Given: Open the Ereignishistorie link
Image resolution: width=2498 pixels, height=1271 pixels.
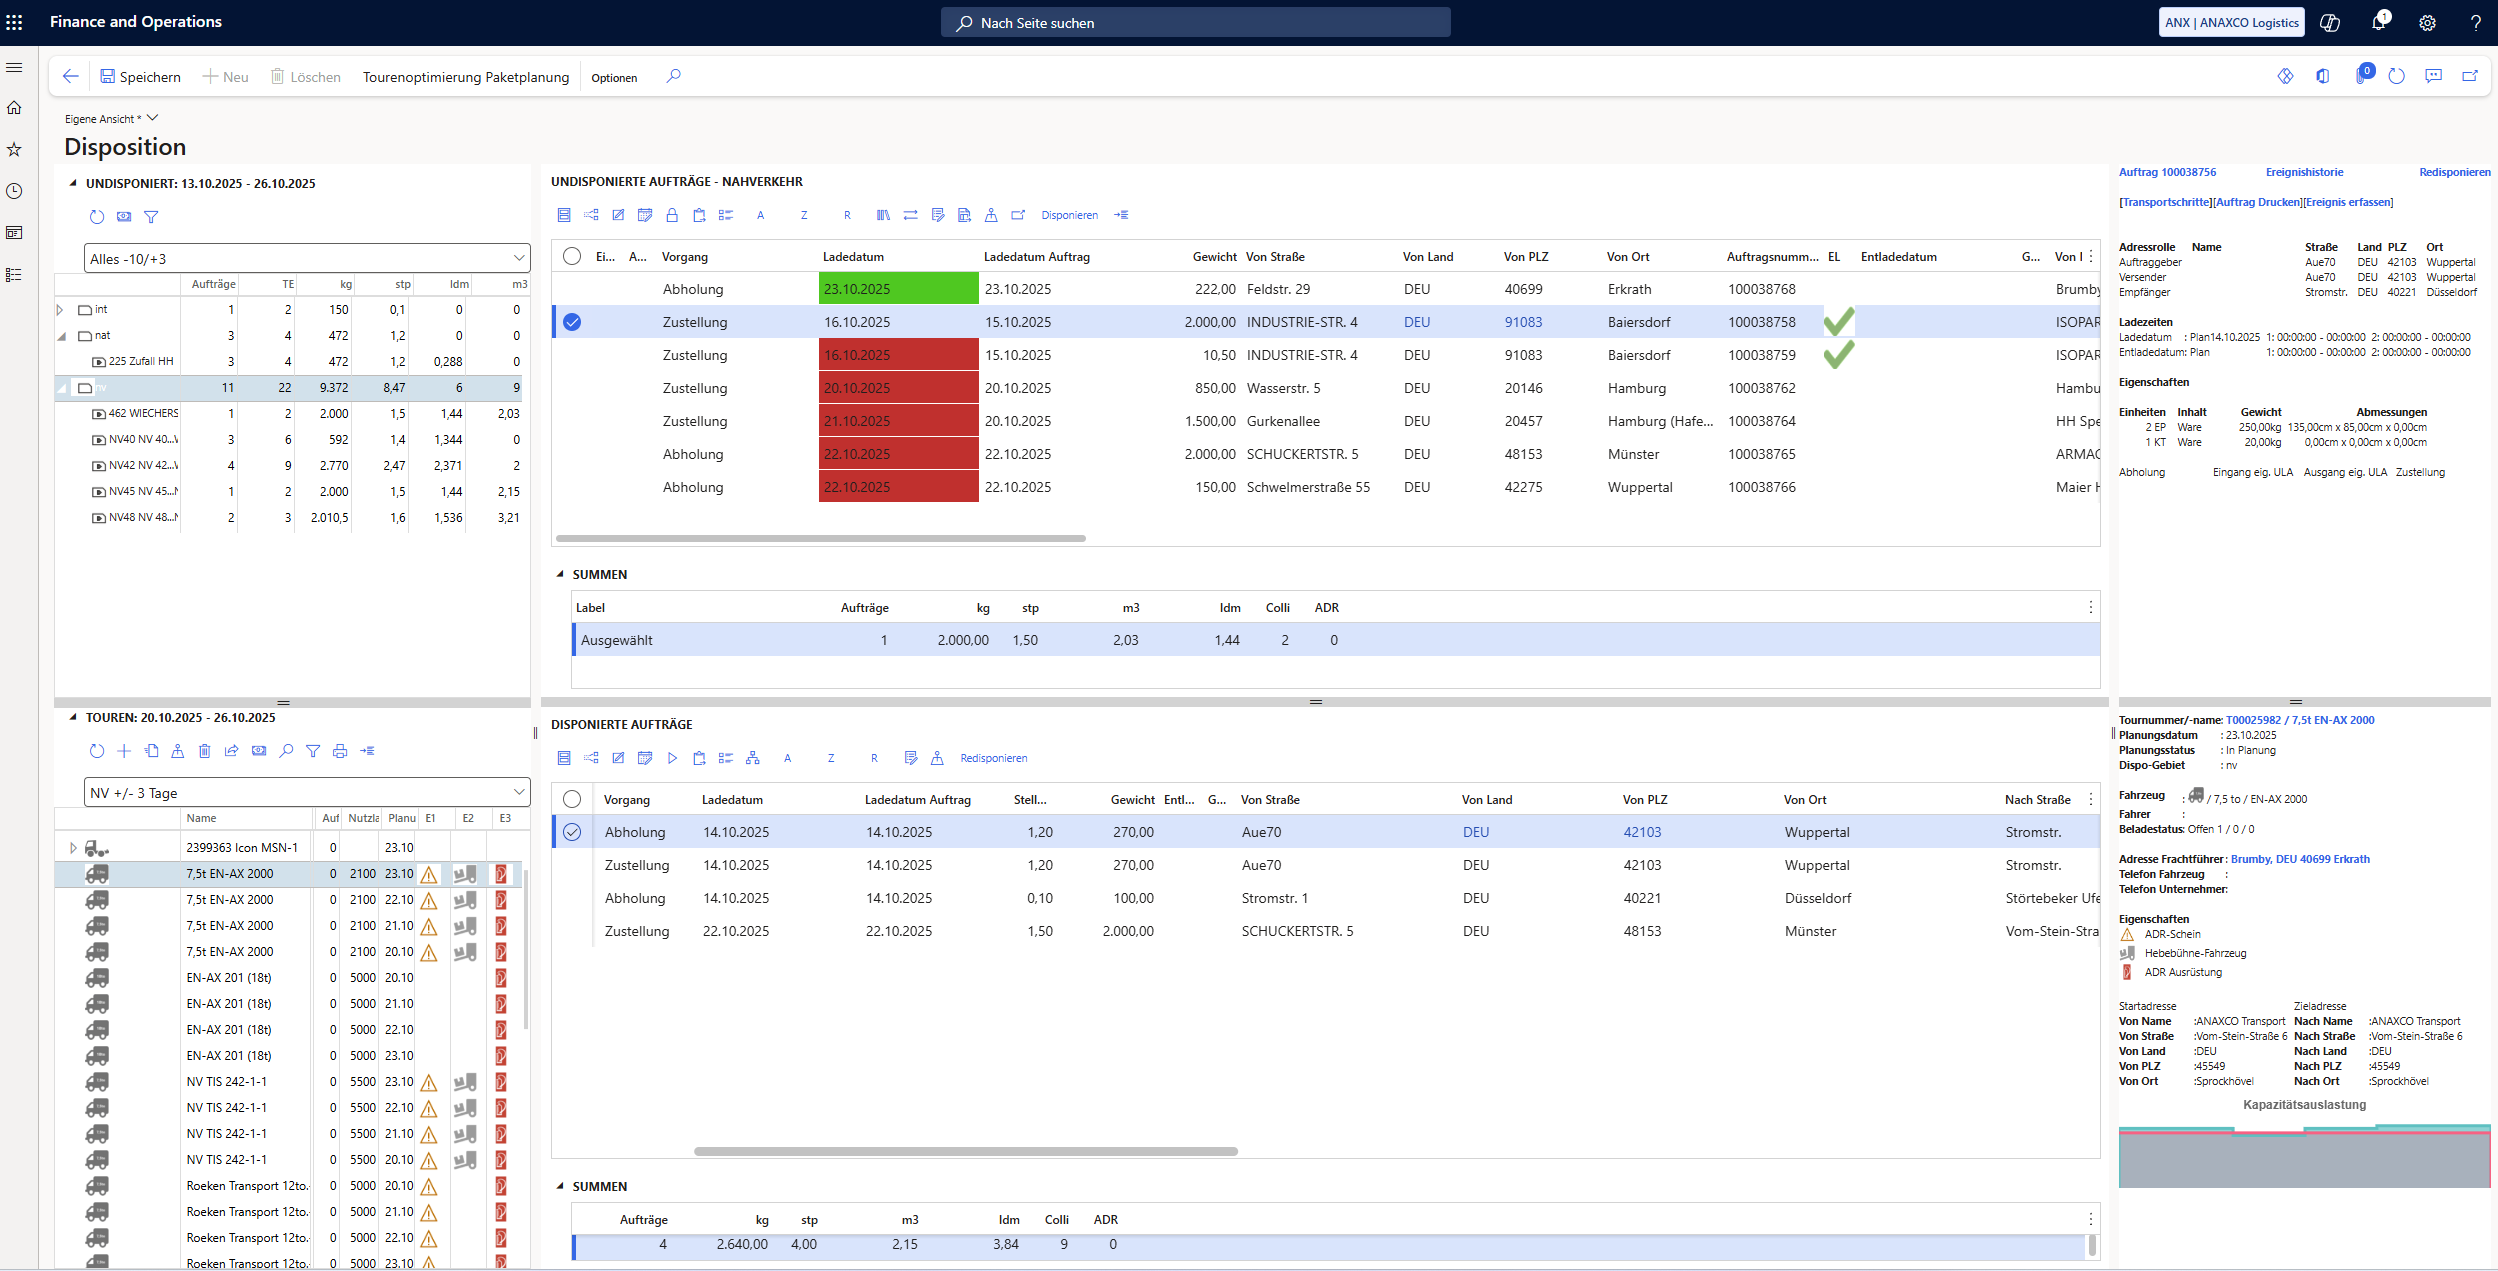Looking at the screenshot, I should [x=2304, y=172].
